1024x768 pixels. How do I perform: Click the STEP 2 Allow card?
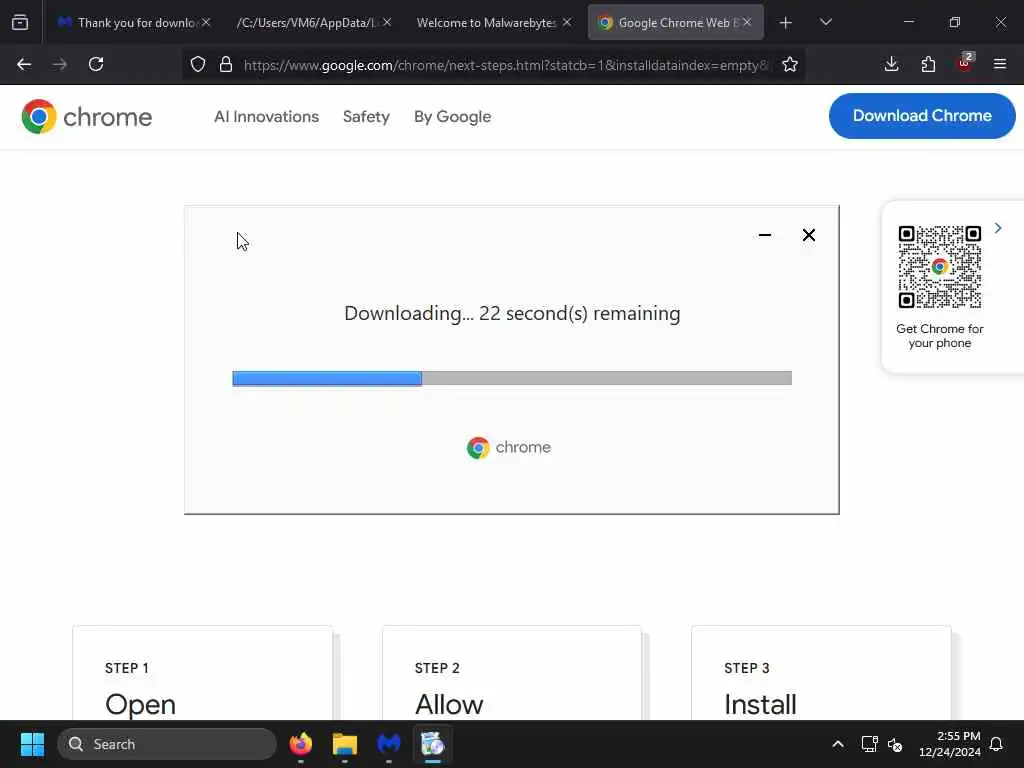[512, 673]
